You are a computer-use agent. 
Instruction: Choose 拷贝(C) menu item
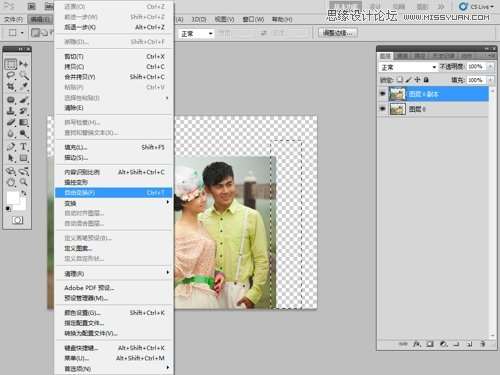click(x=114, y=67)
